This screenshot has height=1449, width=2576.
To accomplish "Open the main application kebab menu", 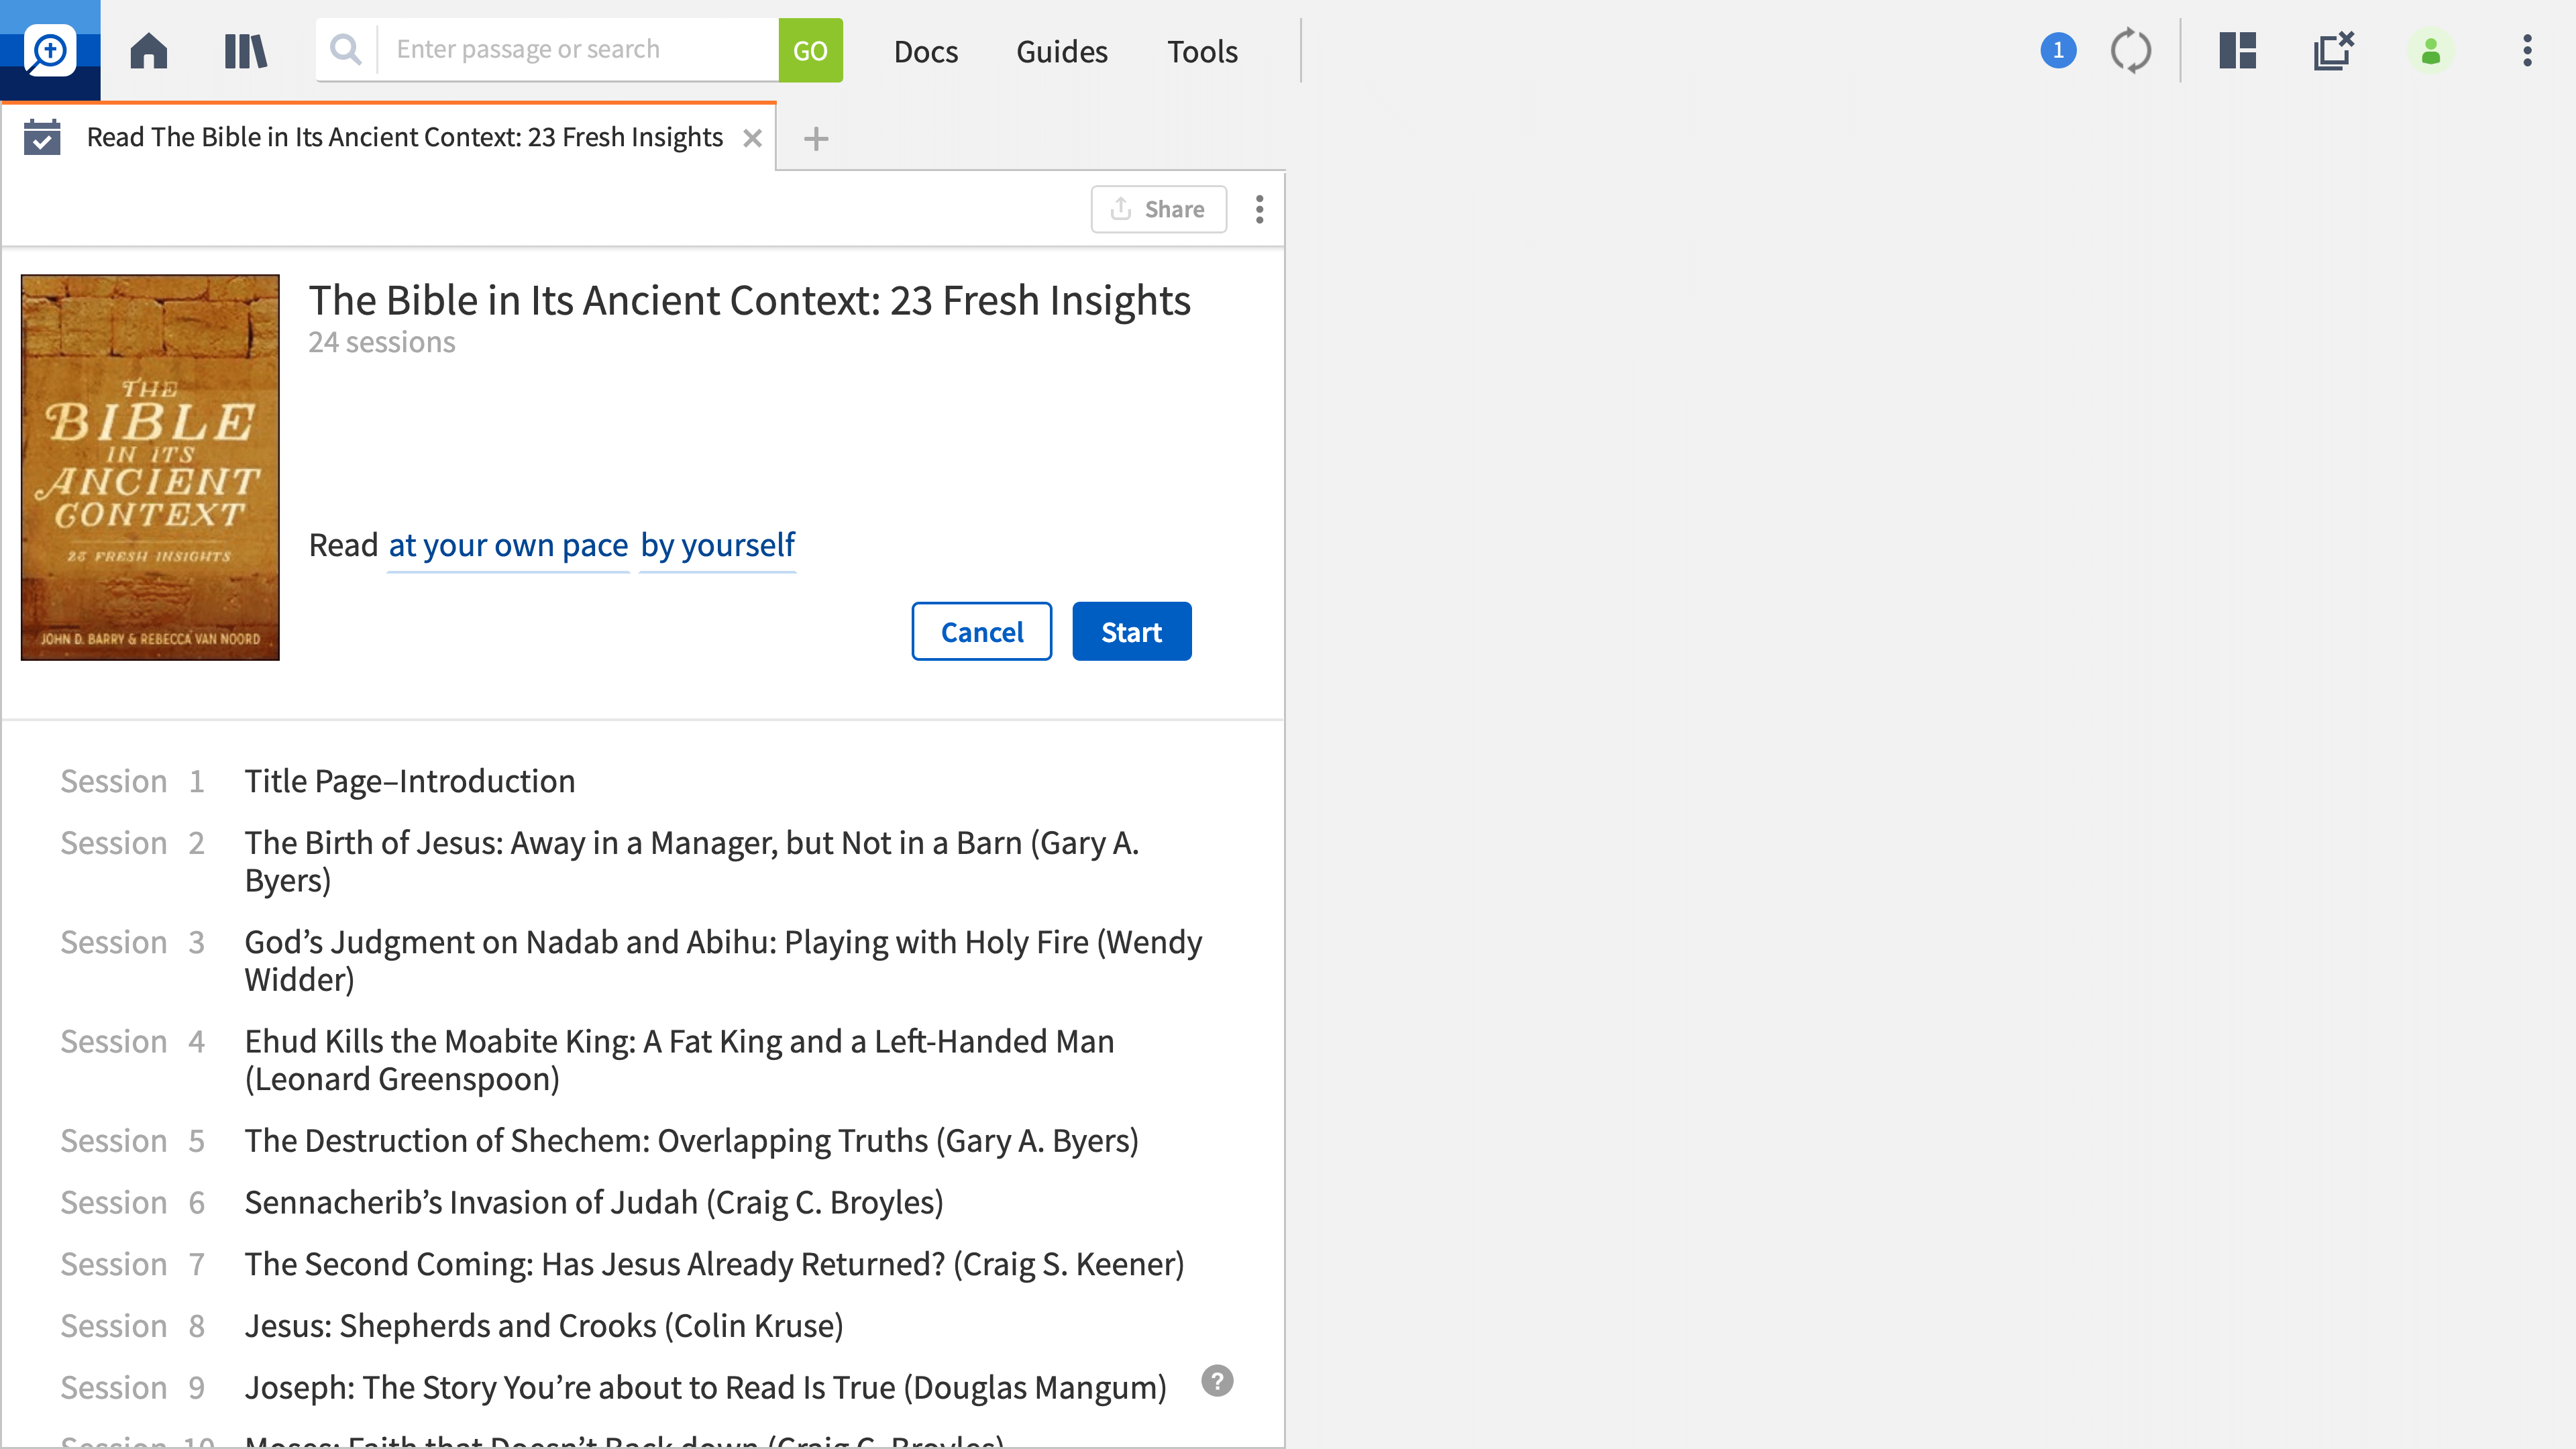I will pyautogui.click(x=2527, y=50).
